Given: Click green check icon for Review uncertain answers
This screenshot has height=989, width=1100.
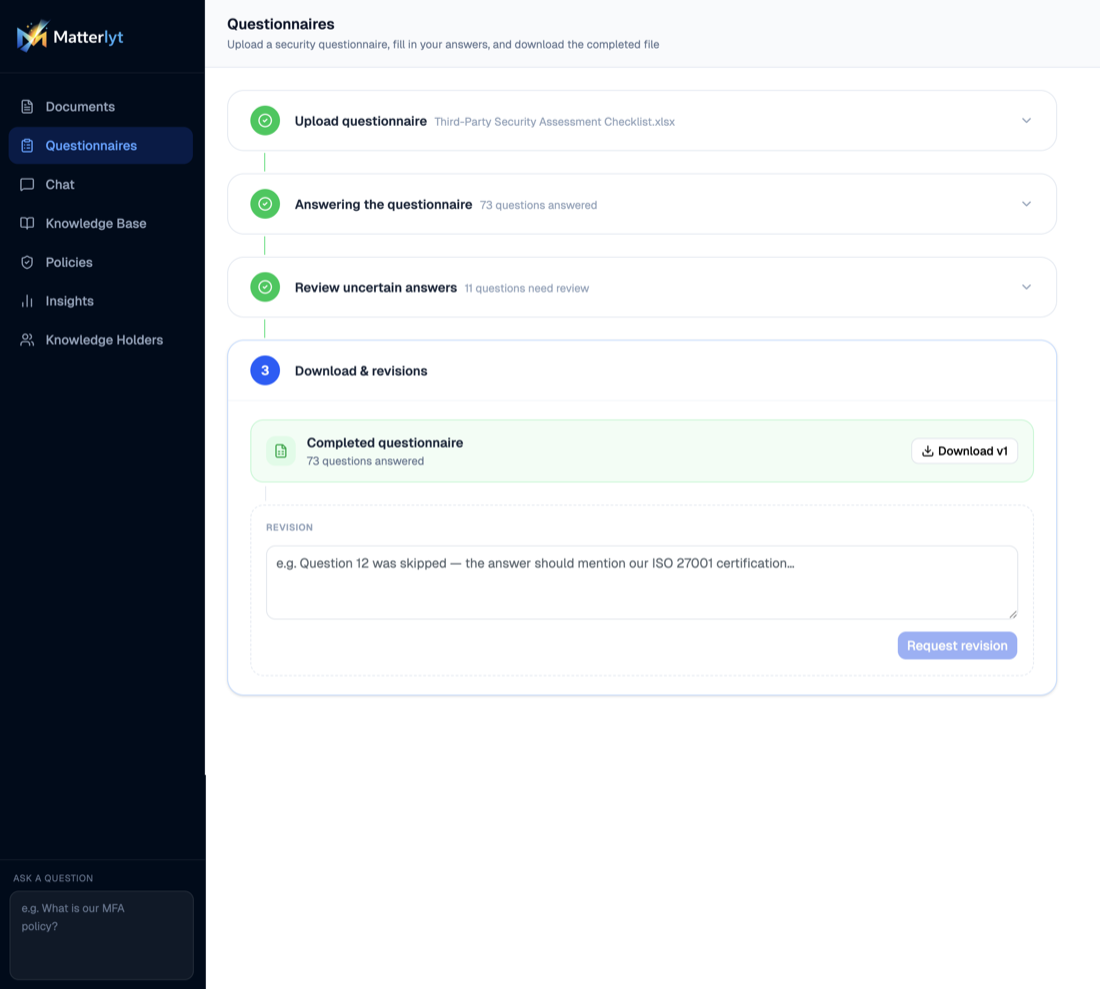Looking at the screenshot, I should click(265, 287).
